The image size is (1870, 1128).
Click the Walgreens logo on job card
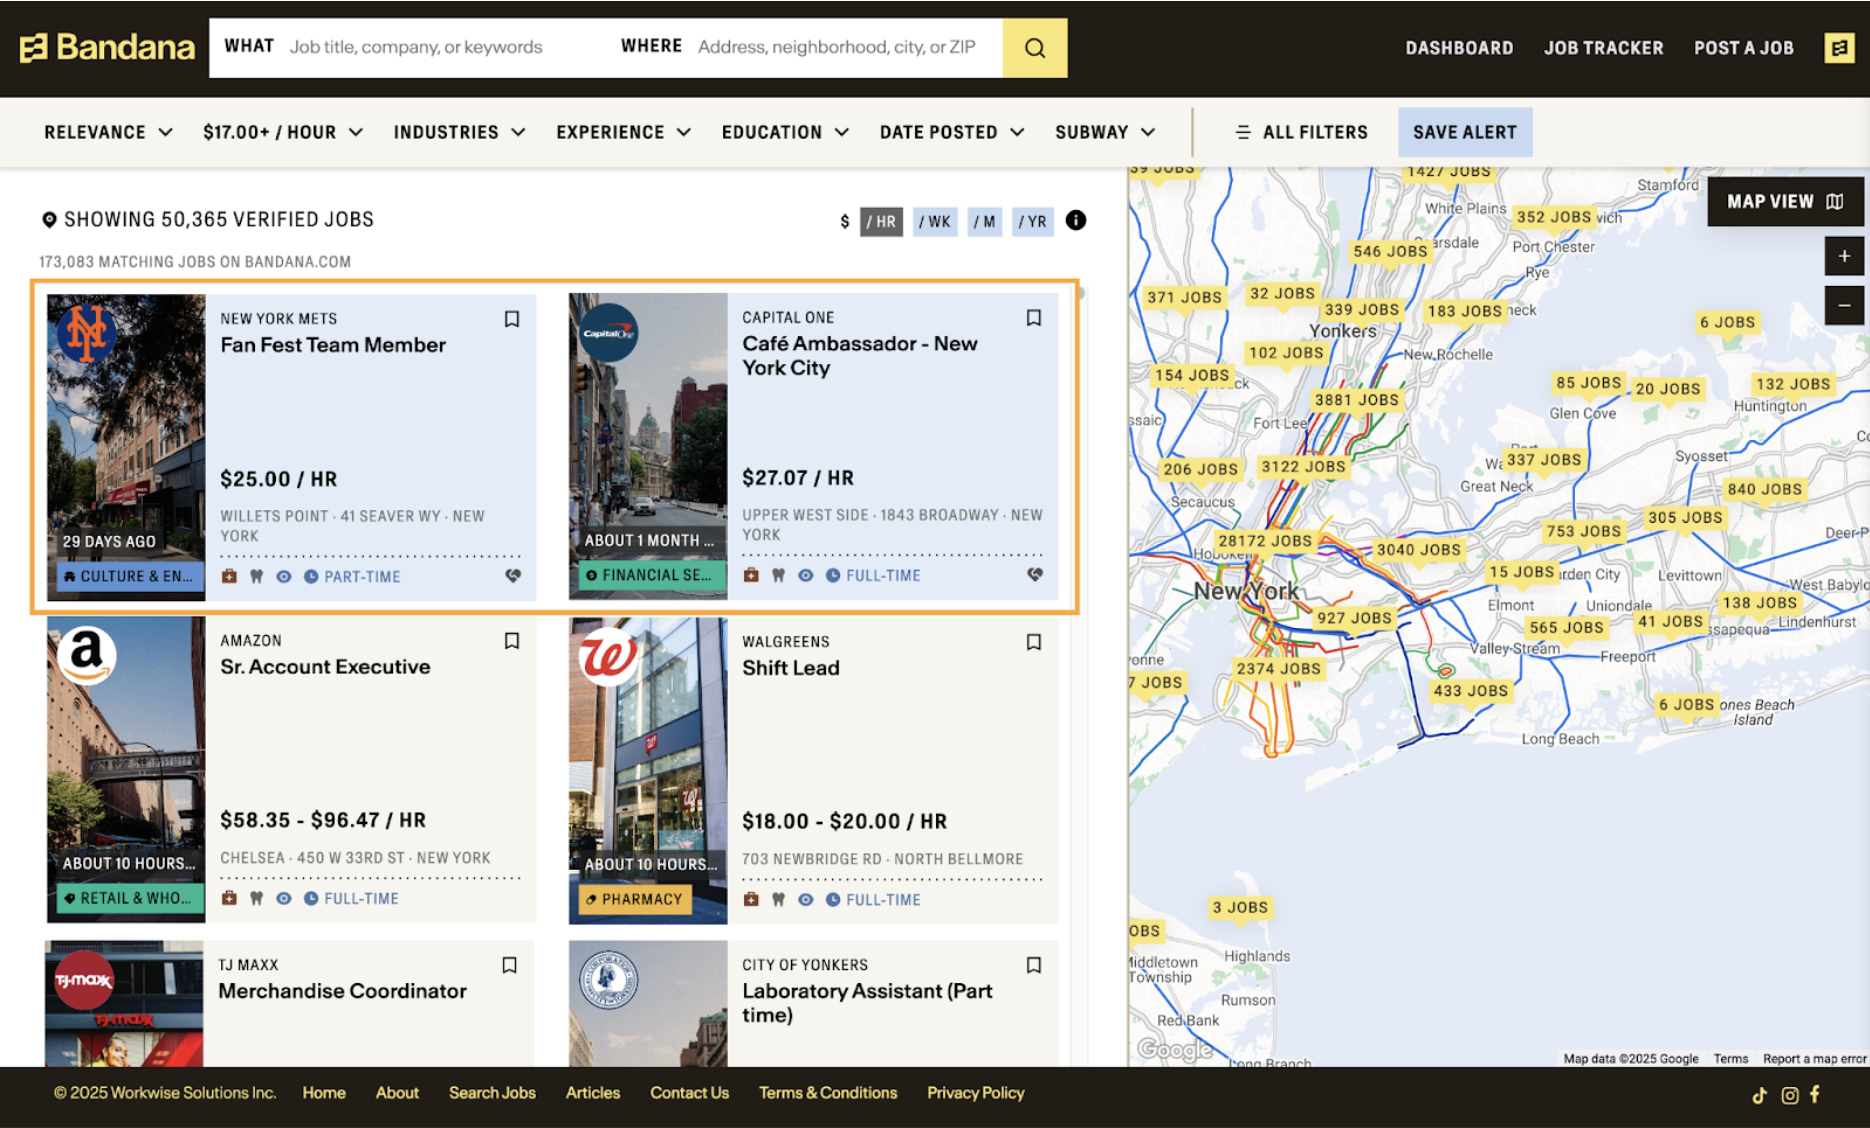[608, 657]
